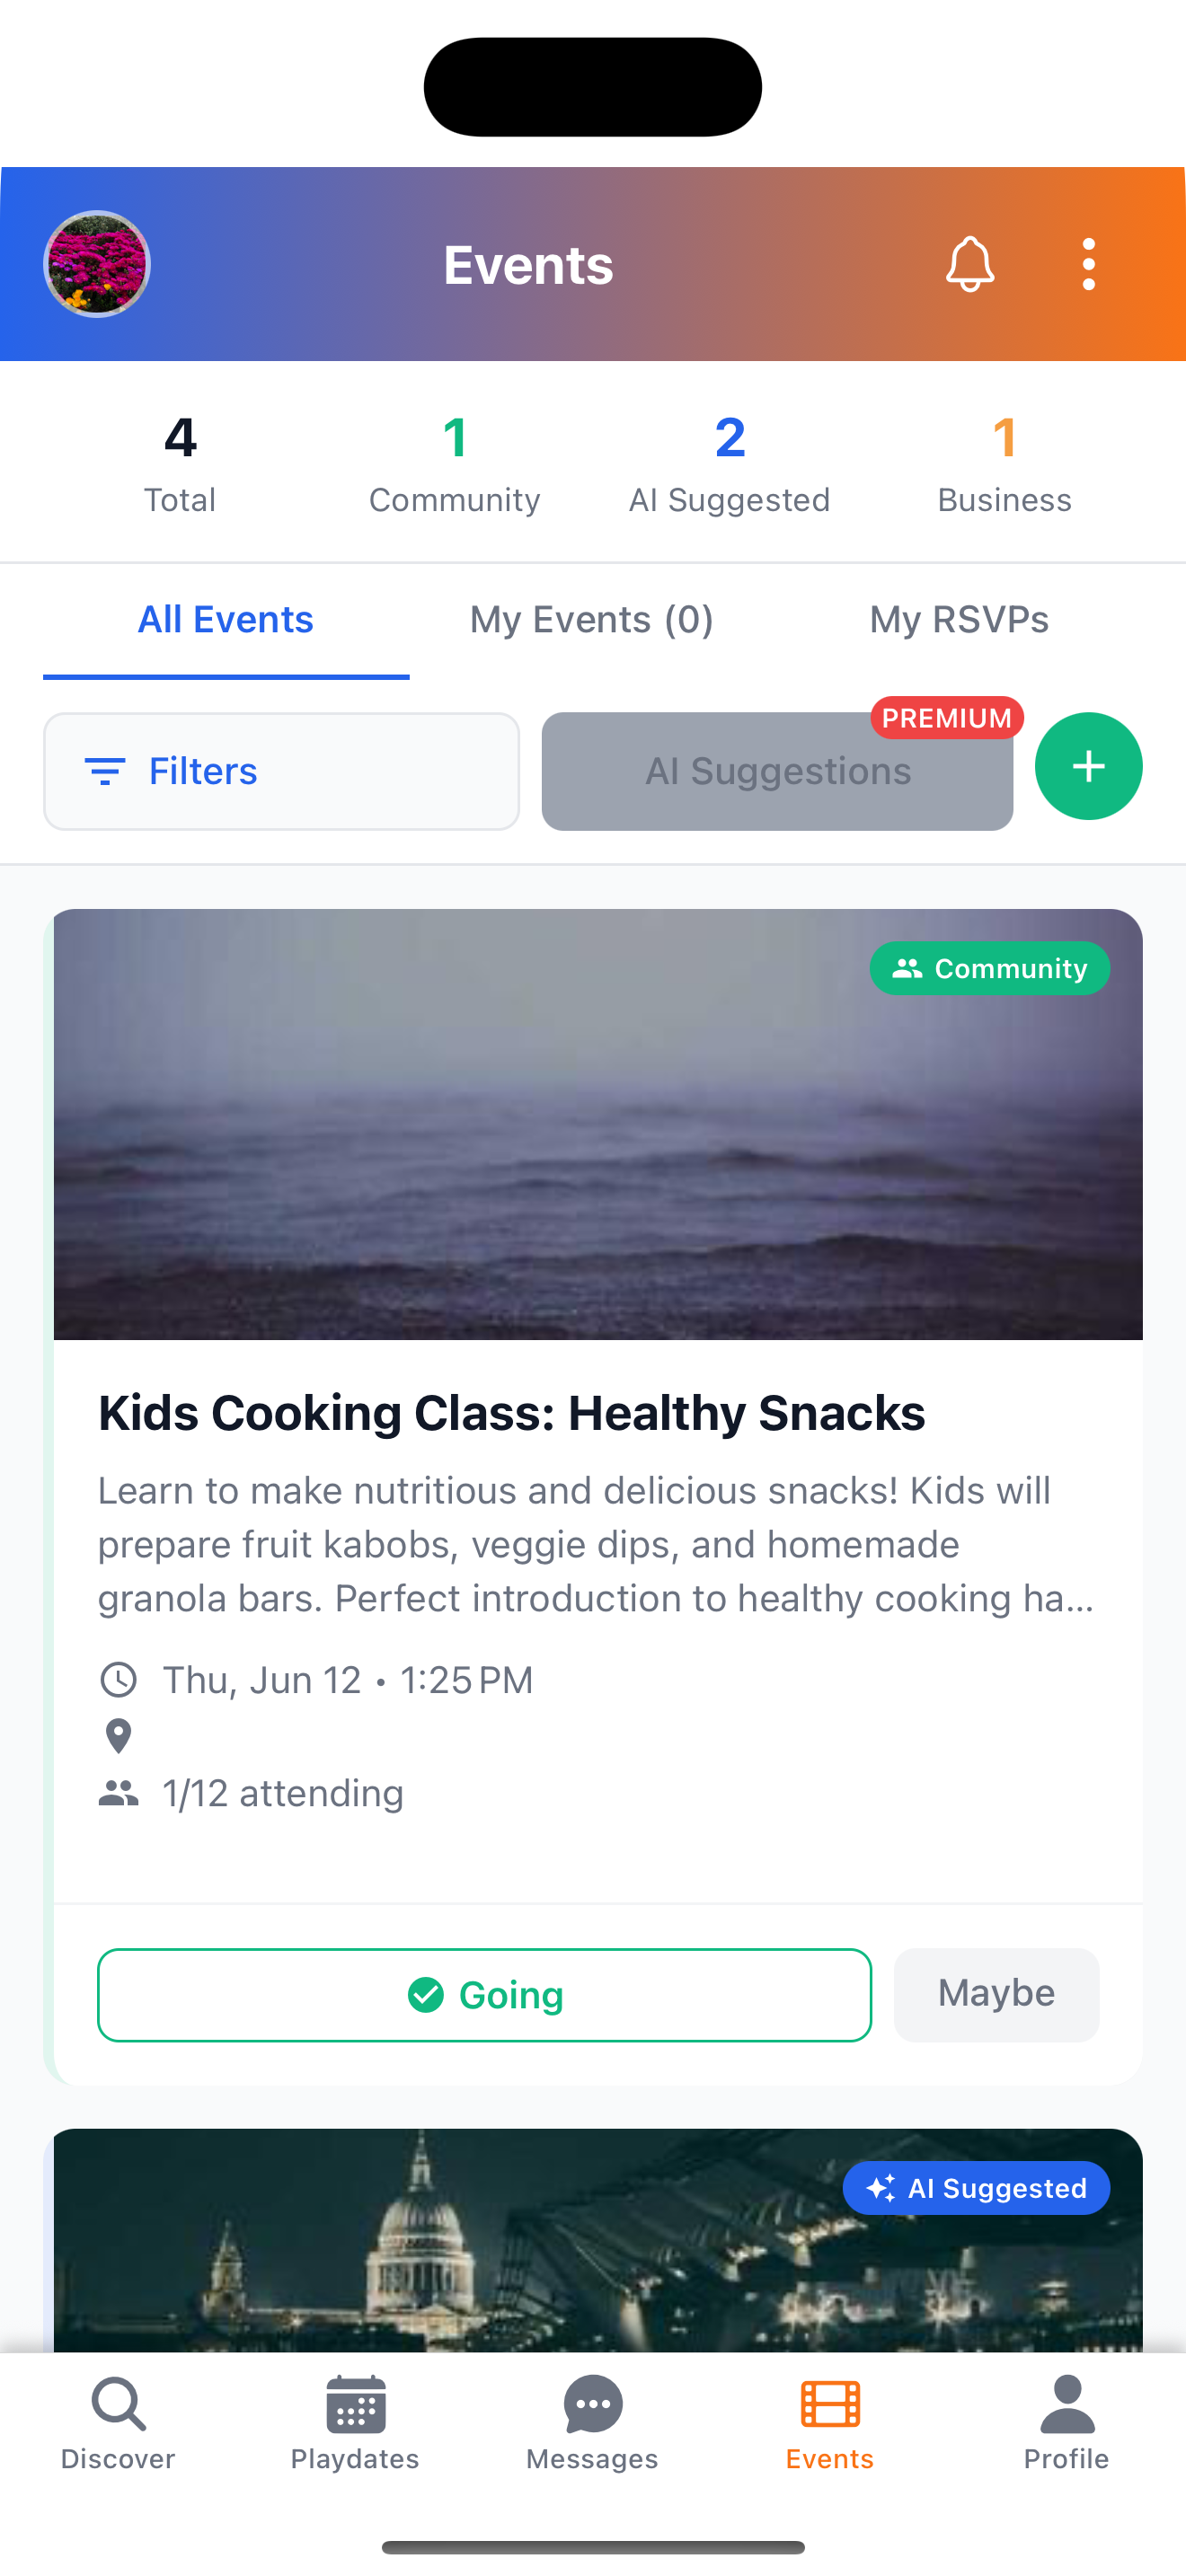Select Maybe for the cooking class

point(996,1994)
